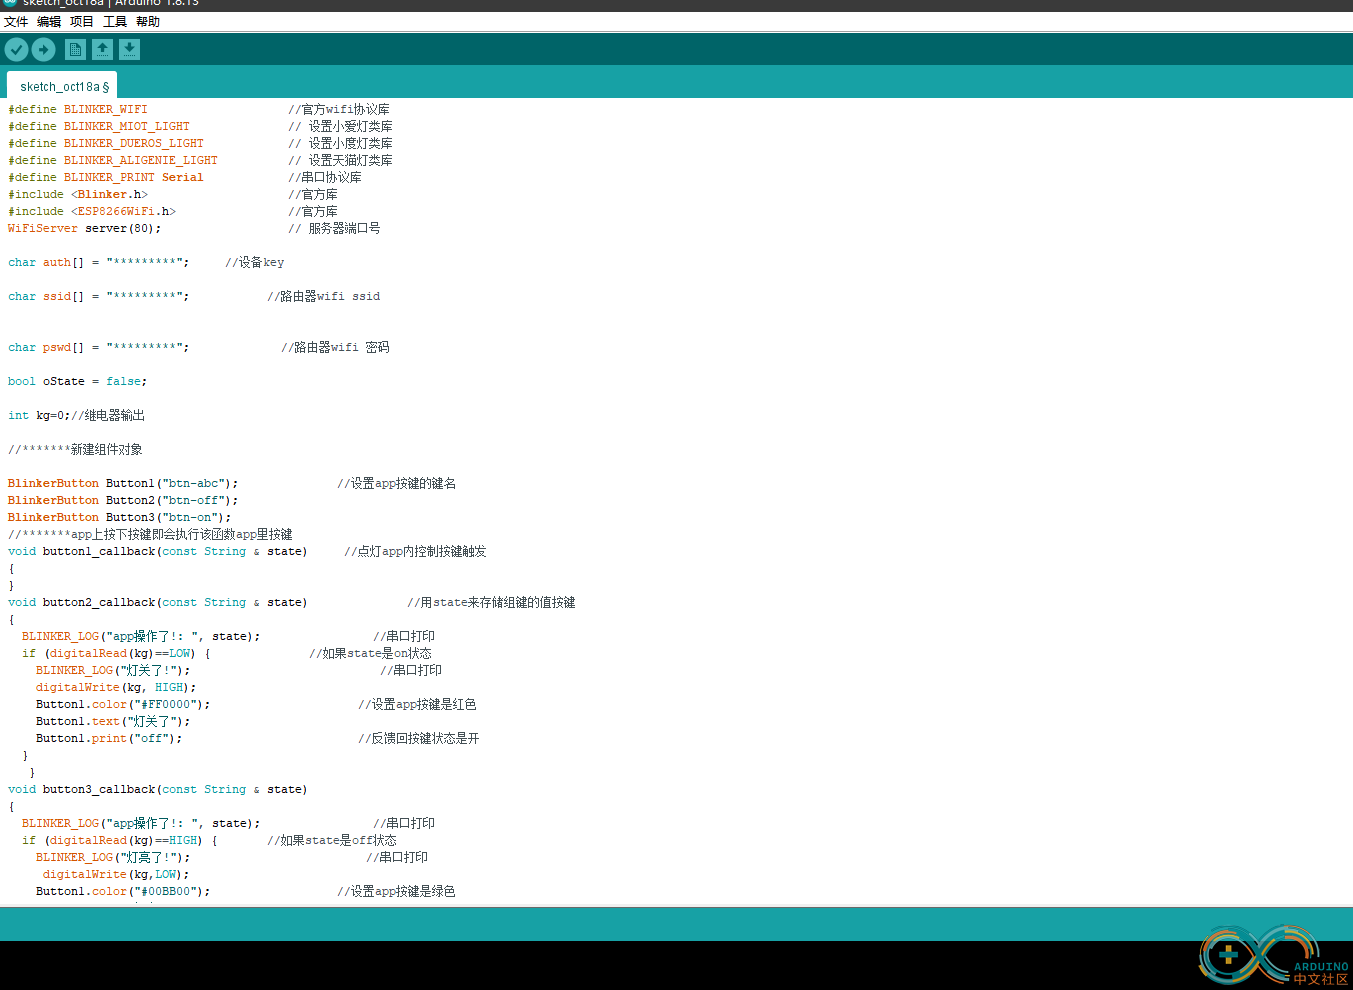
Task: Select the sketch_oct18a tab
Action: pyautogui.click(x=62, y=86)
